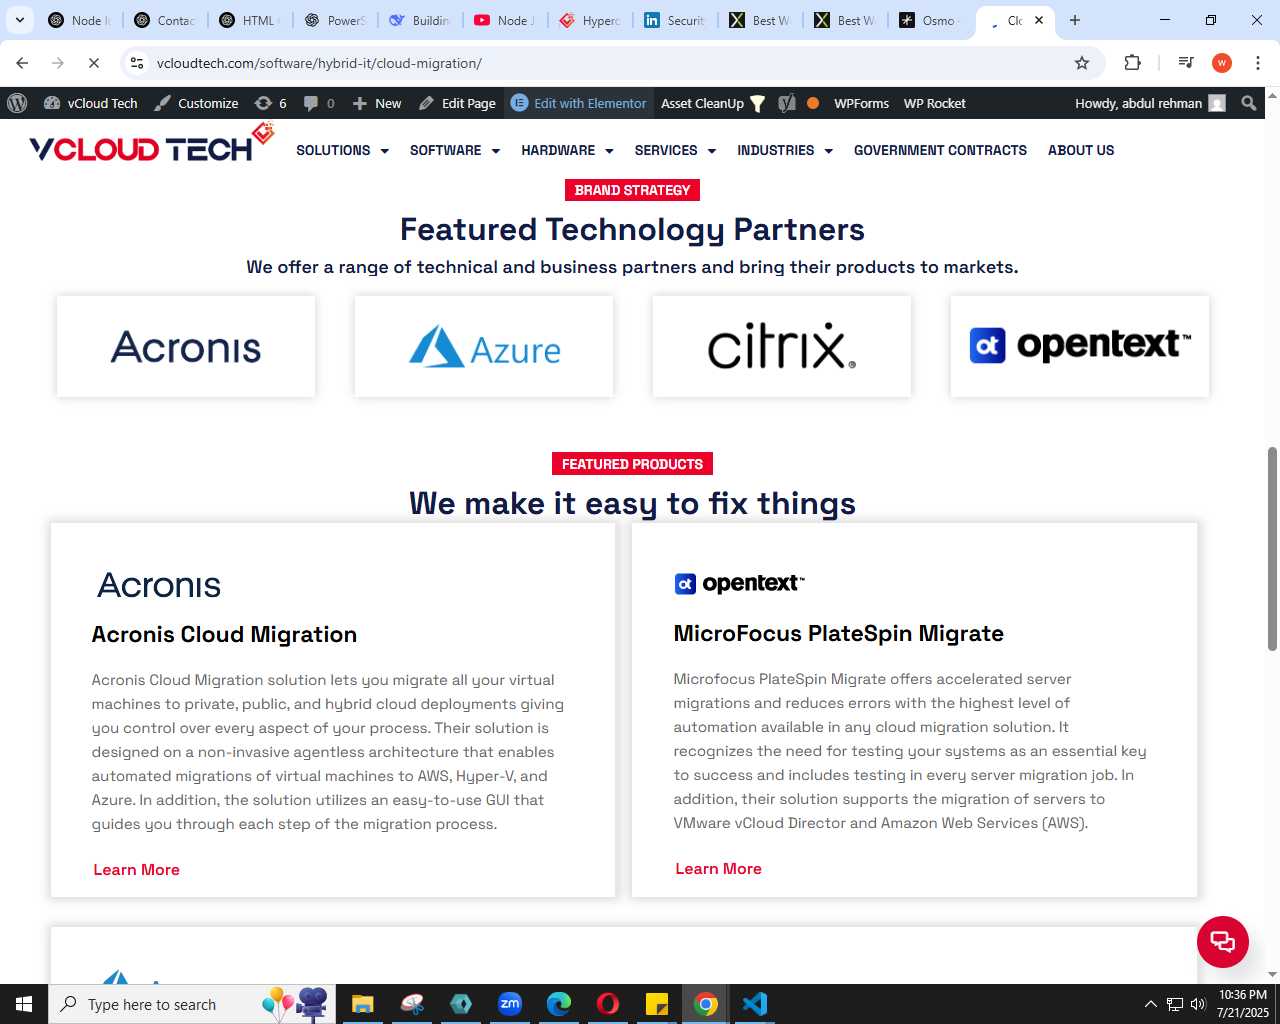Open the tab search chevron button
1280x1024 pixels.
[x=20, y=20]
